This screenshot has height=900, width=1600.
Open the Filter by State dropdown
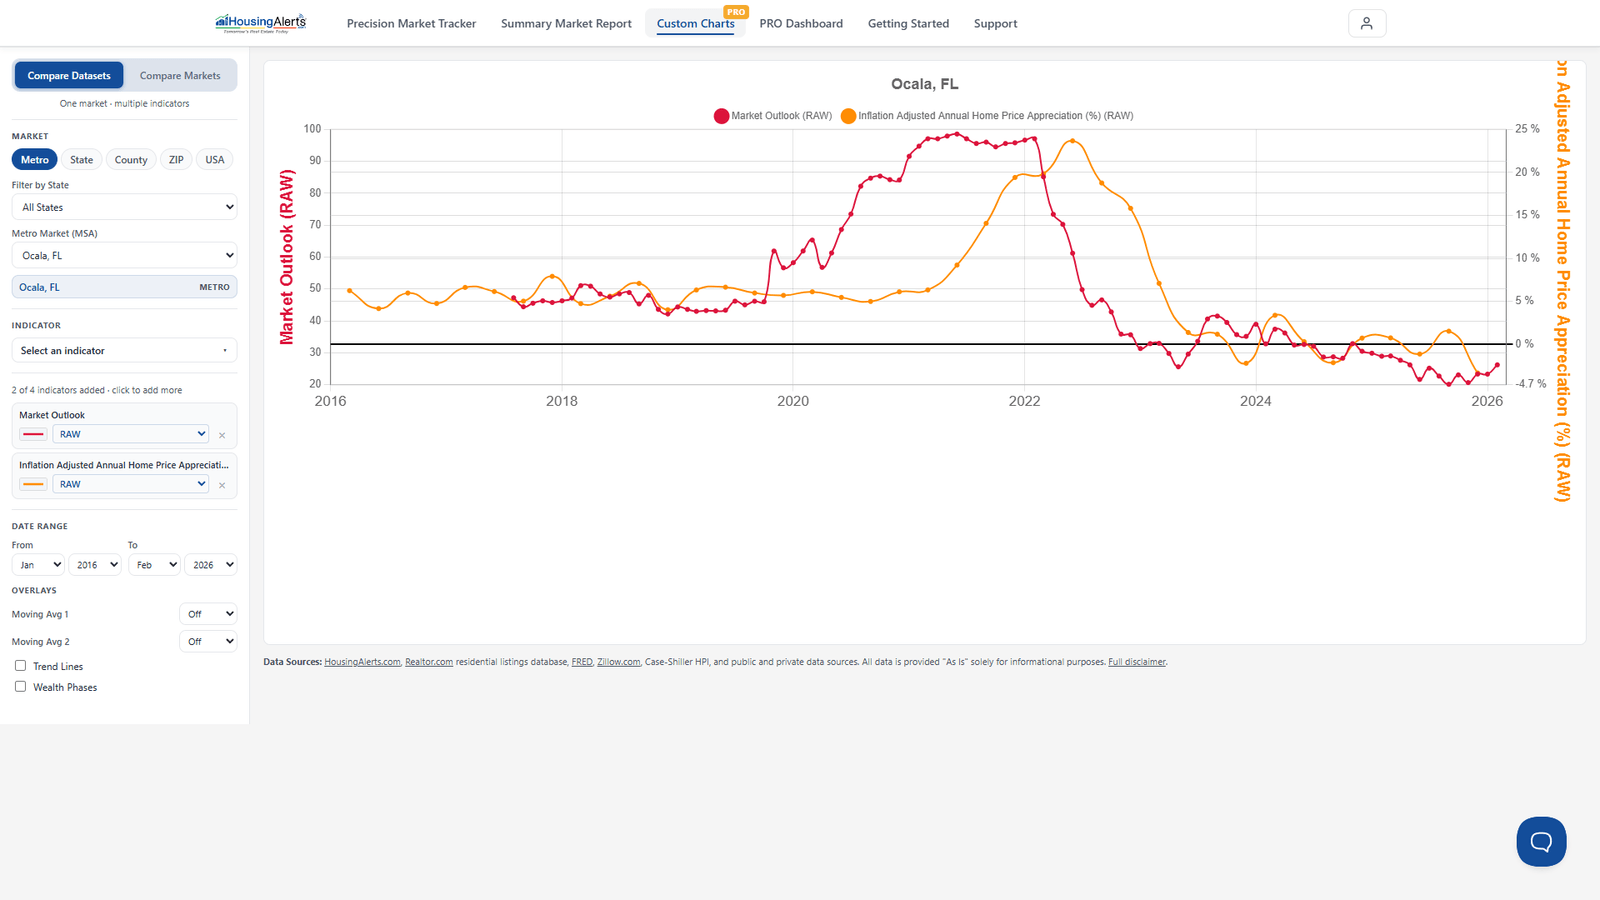[124, 207]
